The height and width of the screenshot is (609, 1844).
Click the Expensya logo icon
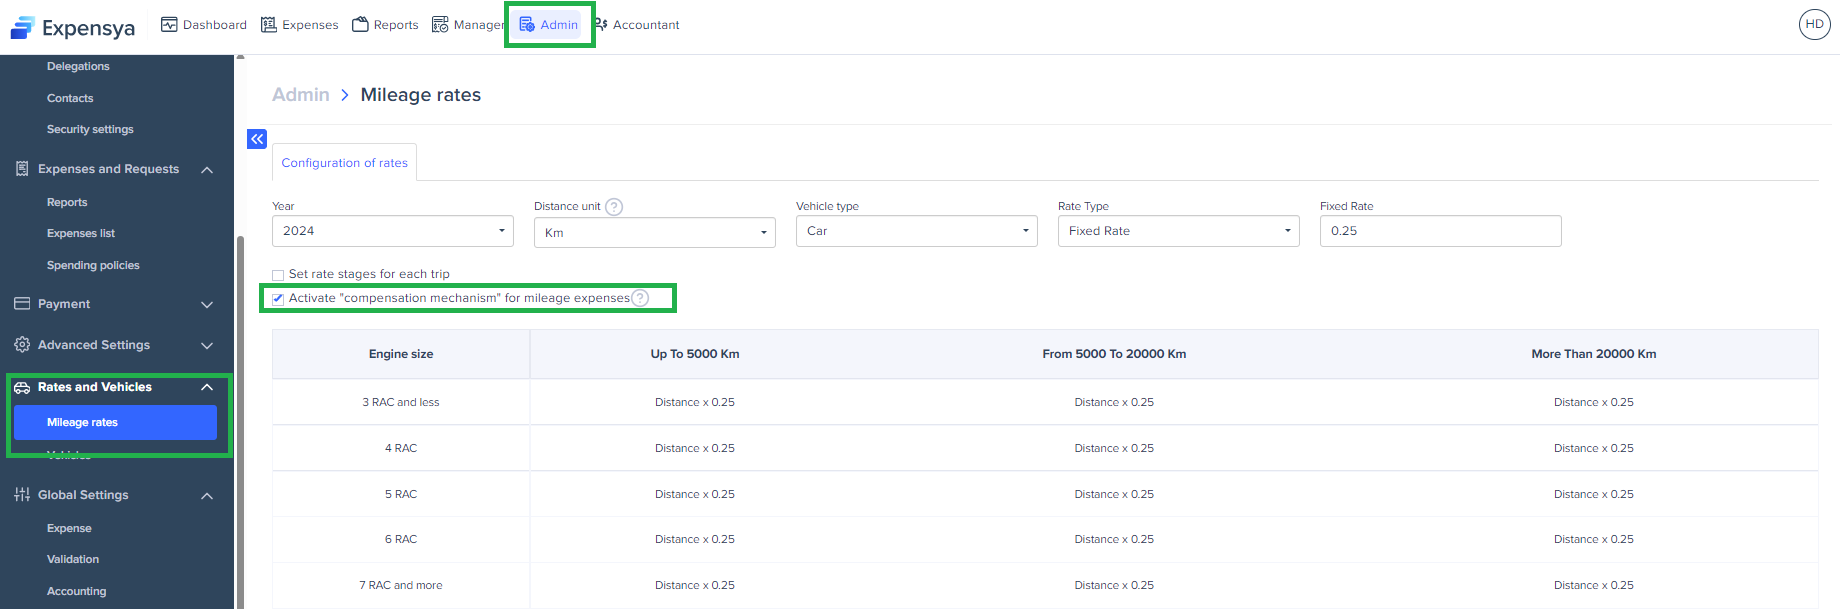tap(22, 27)
